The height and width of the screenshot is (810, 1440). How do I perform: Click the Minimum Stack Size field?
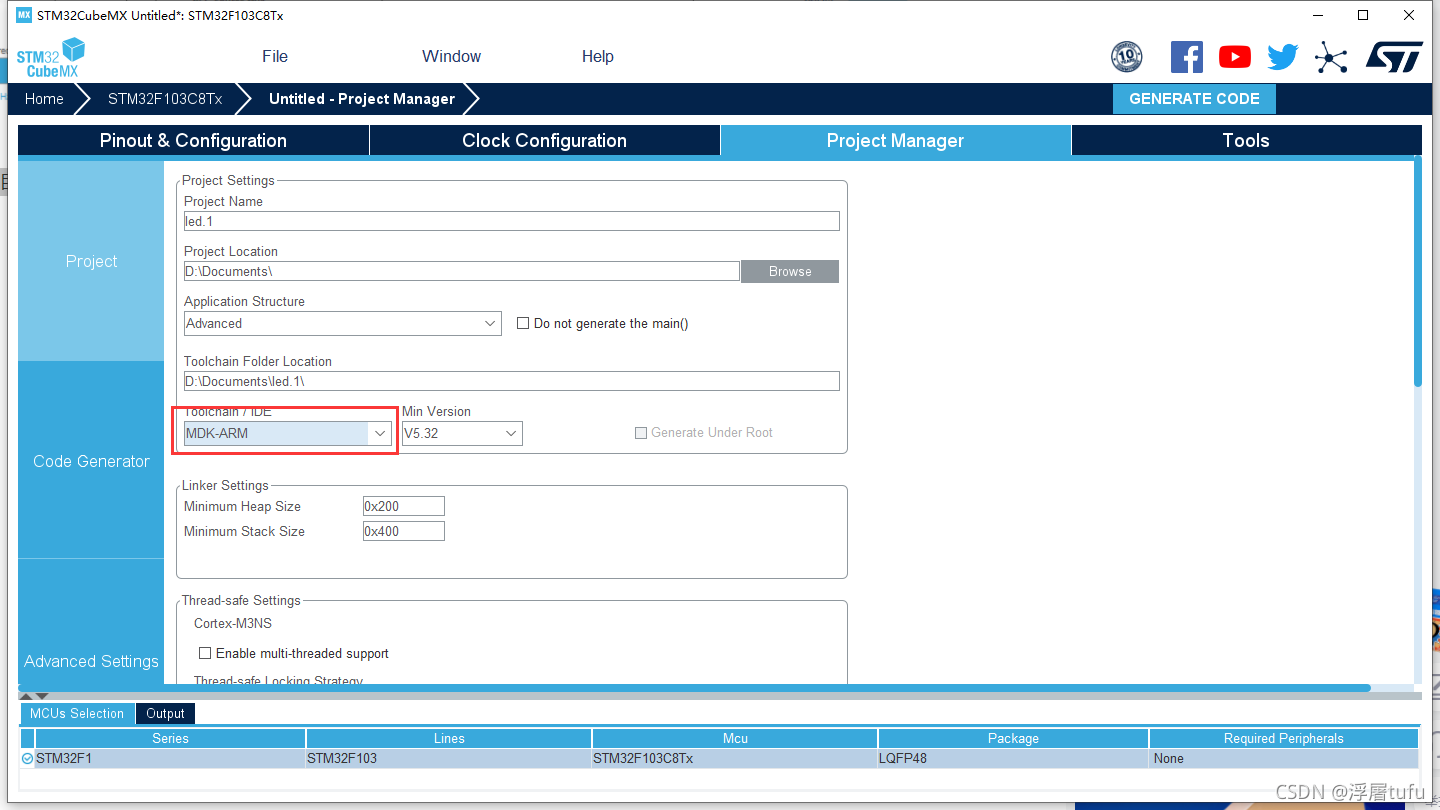pyautogui.click(x=404, y=531)
